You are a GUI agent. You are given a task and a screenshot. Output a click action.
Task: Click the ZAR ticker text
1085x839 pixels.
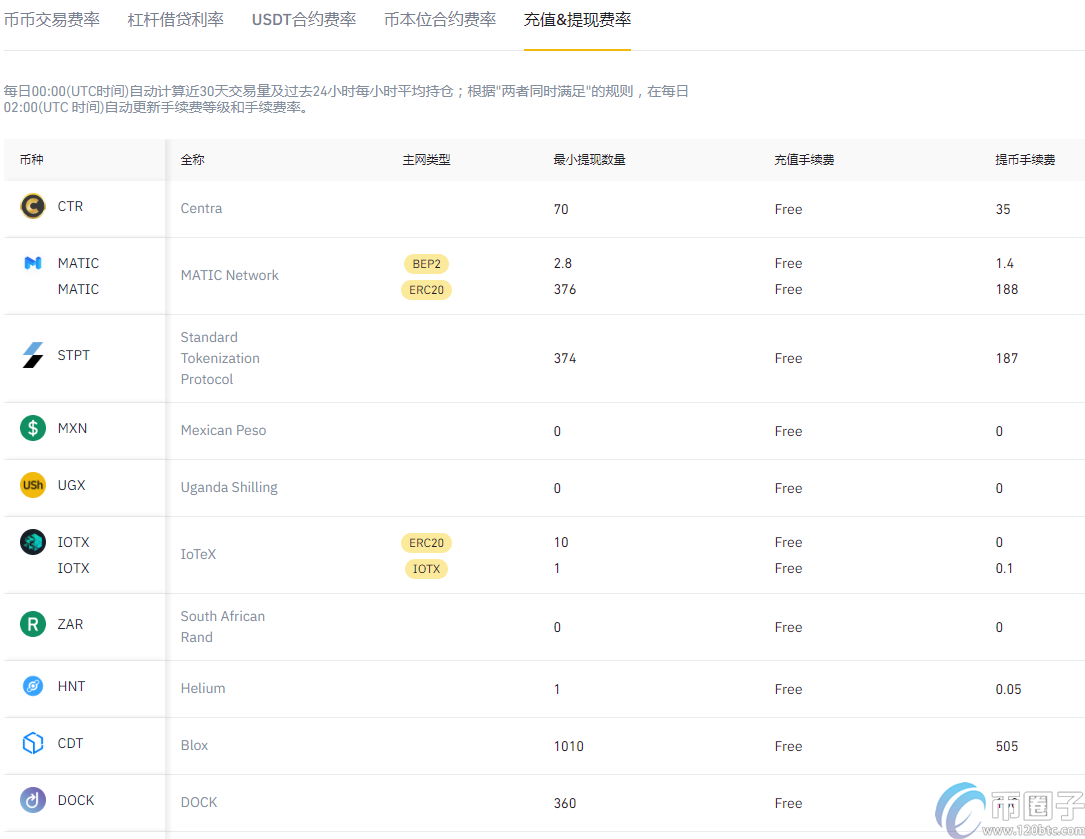click(x=70, y=624)
